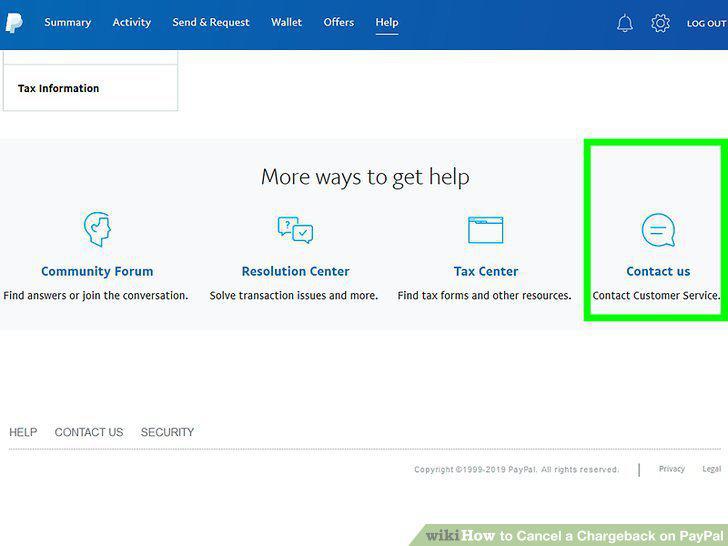The height and width of the screenshot is (546, 728).
Task: Open the Offers navigation item
Action: click(339, 22)
